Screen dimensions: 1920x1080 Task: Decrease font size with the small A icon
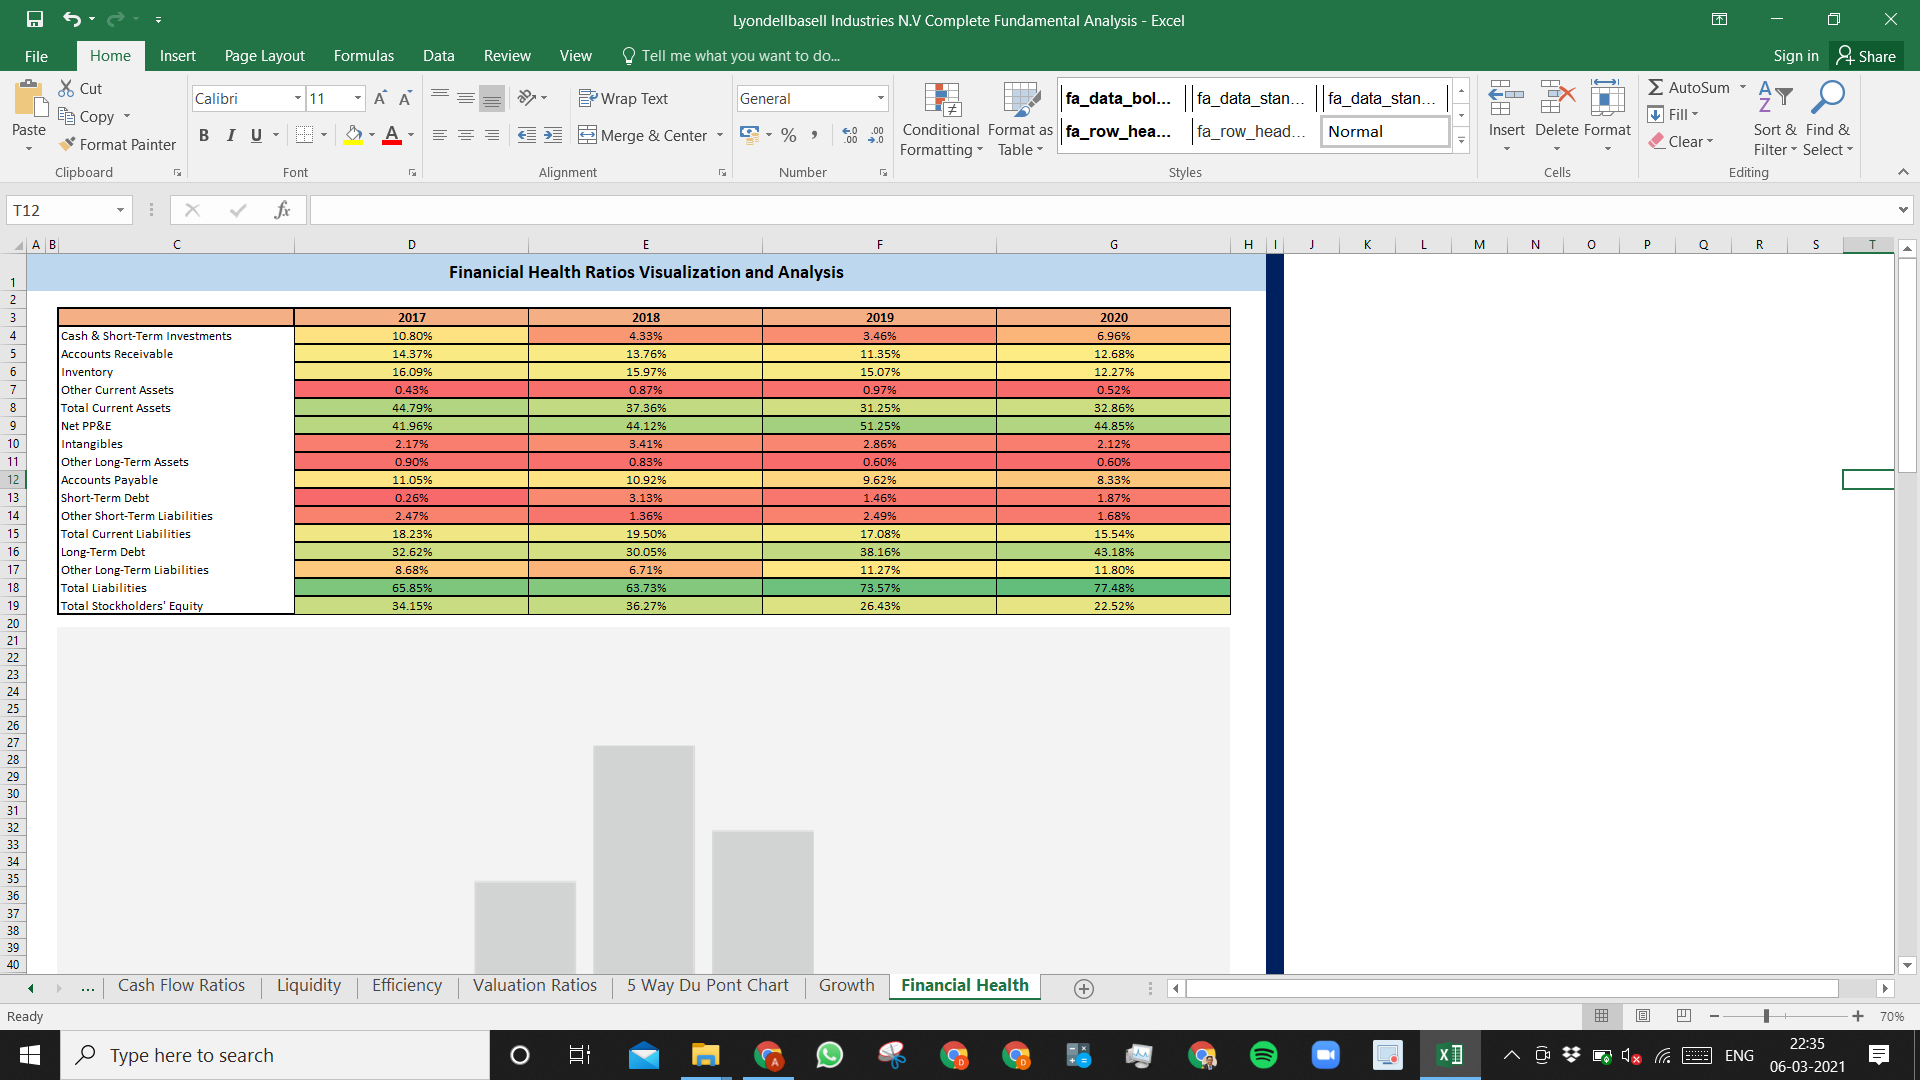[x=405, y=98]
